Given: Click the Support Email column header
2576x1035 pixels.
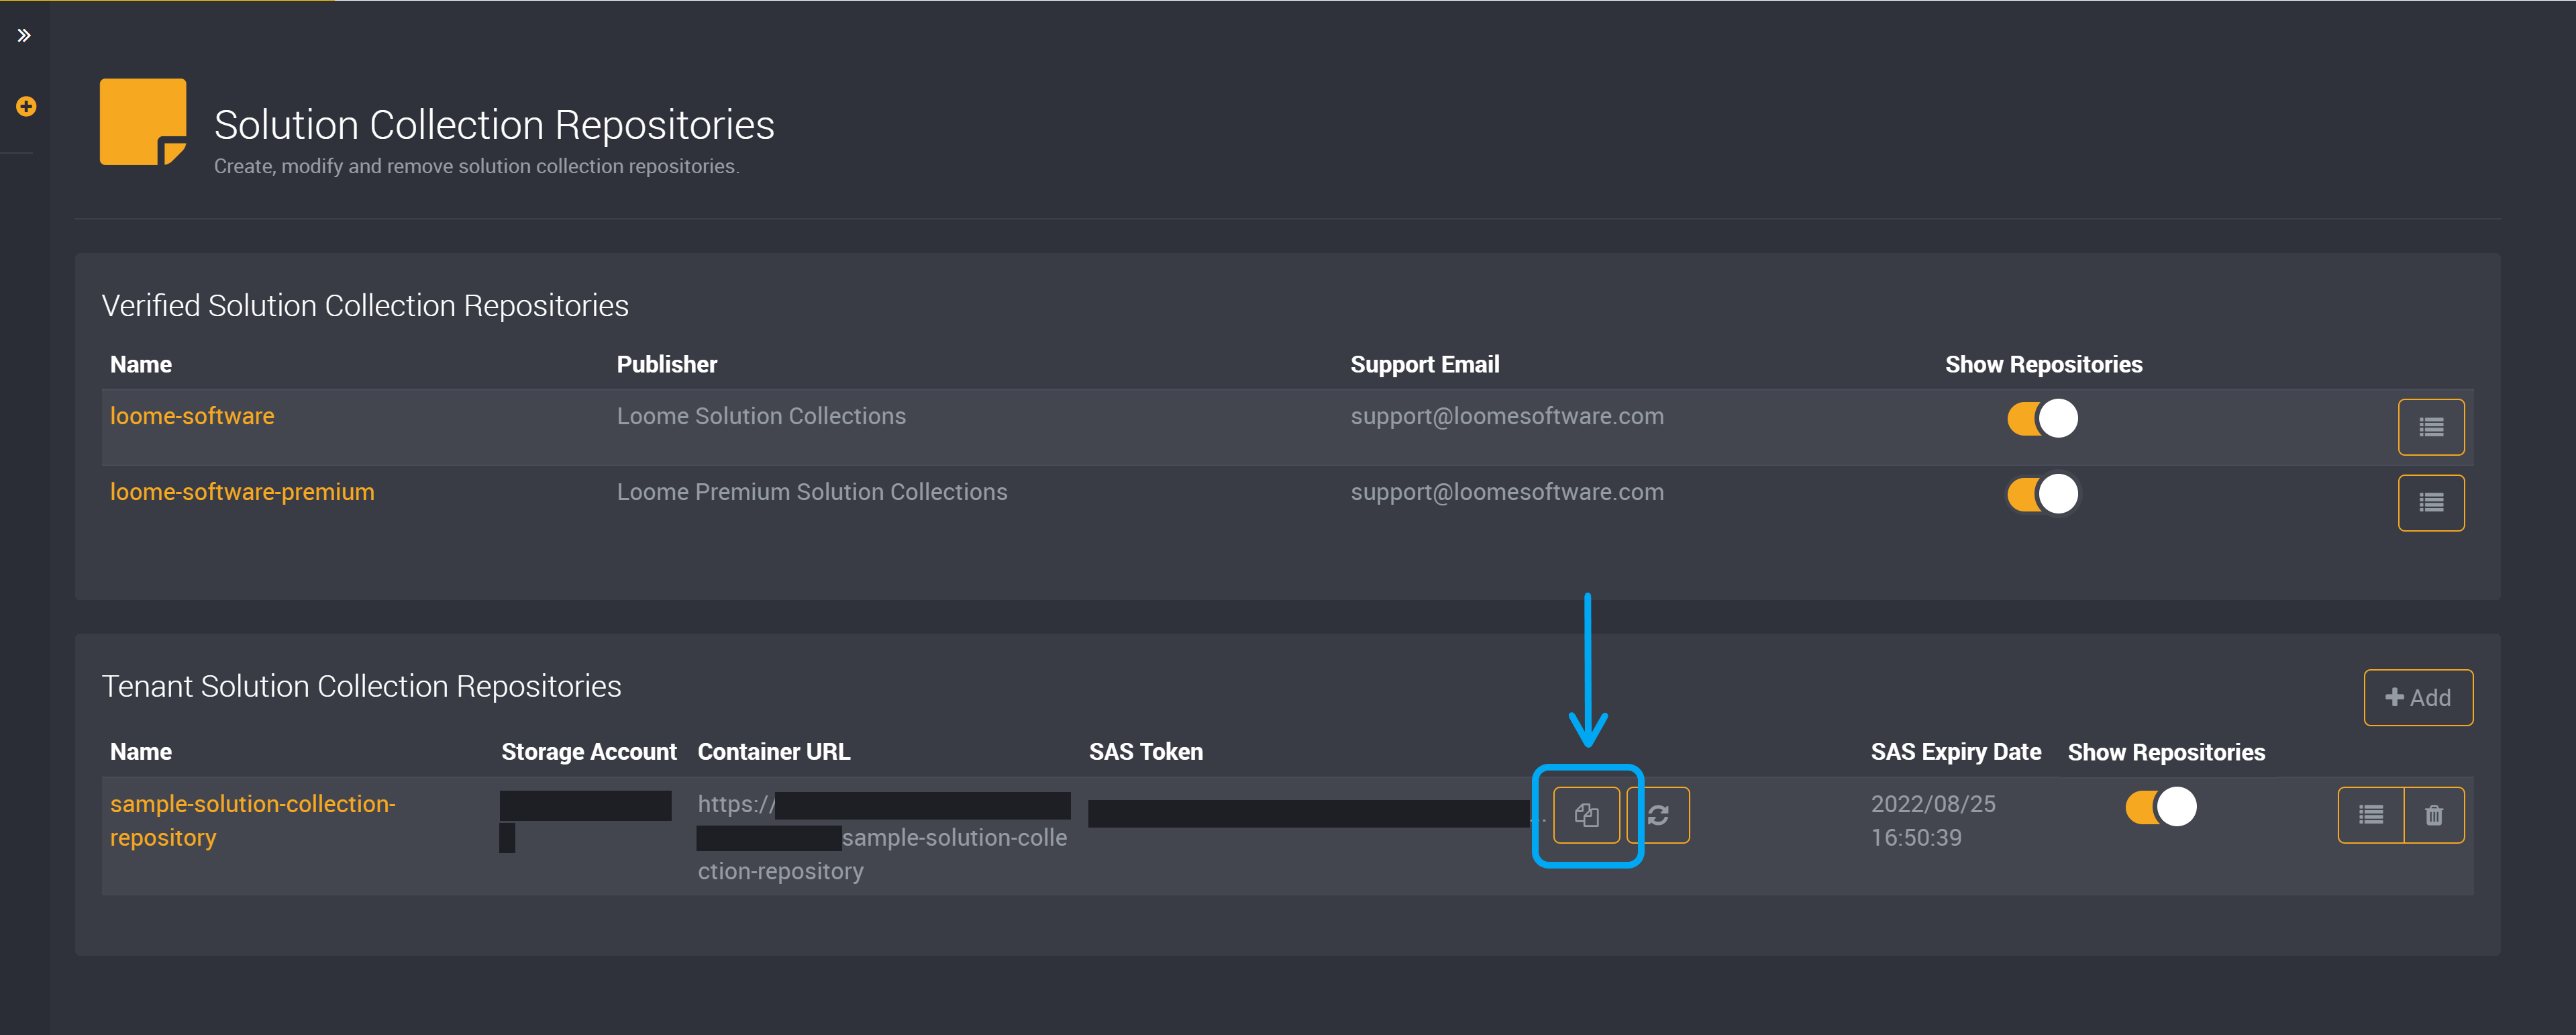Looking at the screenshot, I should (x=1425, y=364).
